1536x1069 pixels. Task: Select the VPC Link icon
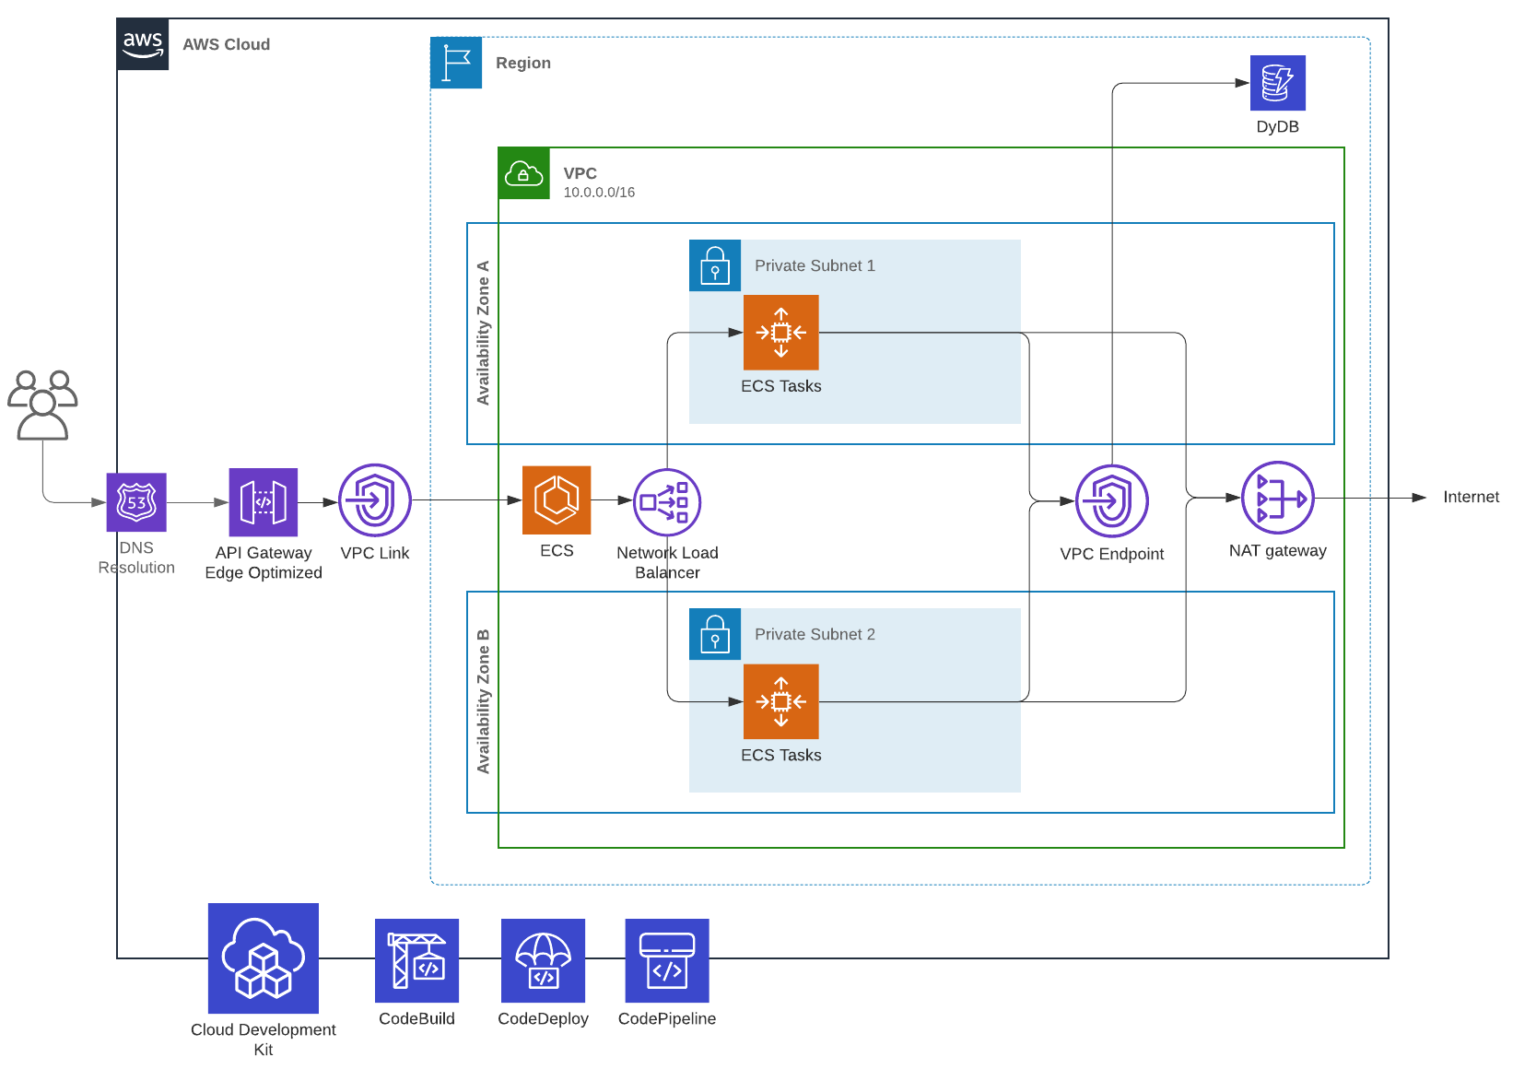click(375, 501)
